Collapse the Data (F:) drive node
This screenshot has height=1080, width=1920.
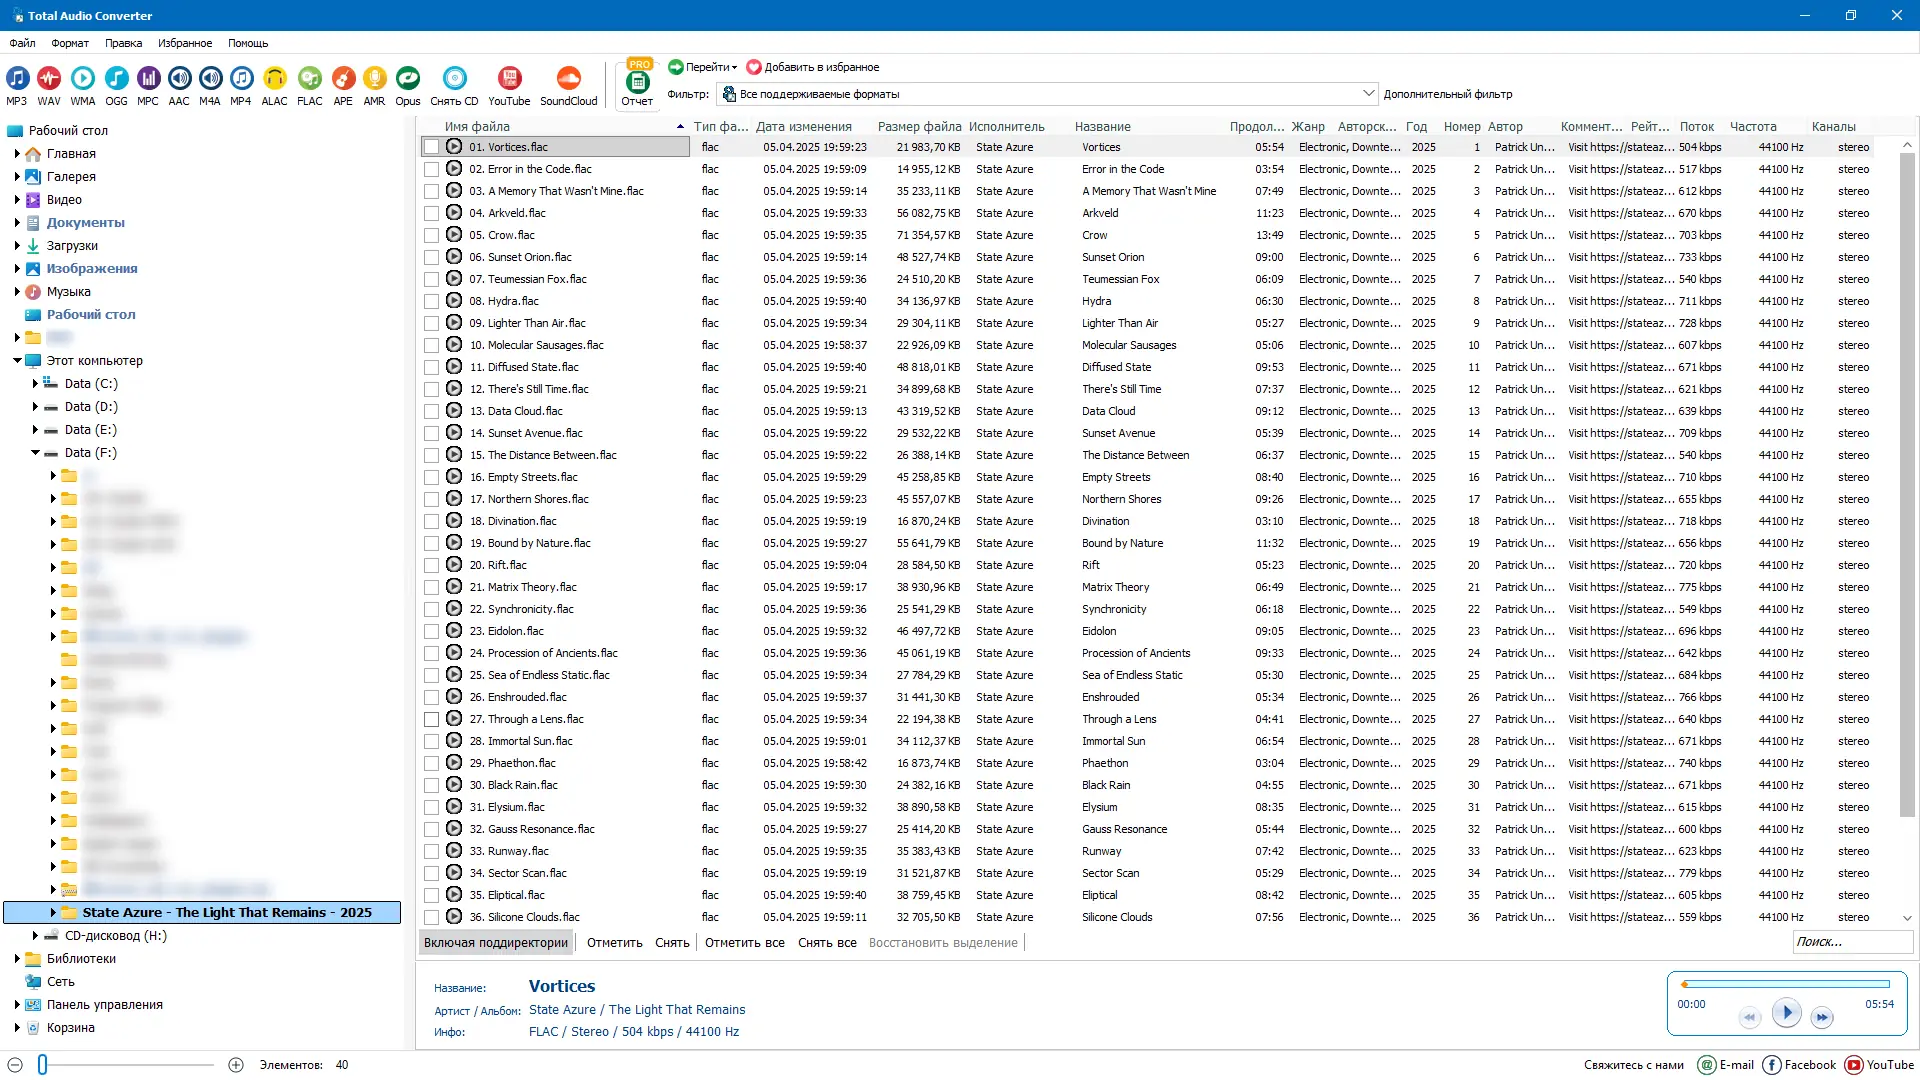35,453
